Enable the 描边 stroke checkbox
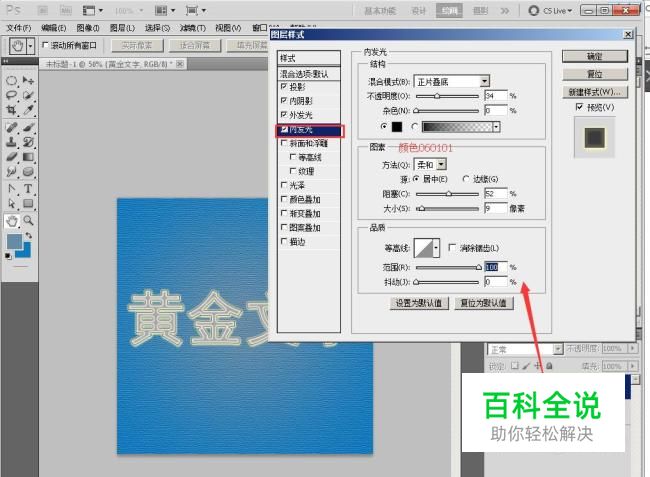The width and height of the screenshot is (650, 477). 284,241
